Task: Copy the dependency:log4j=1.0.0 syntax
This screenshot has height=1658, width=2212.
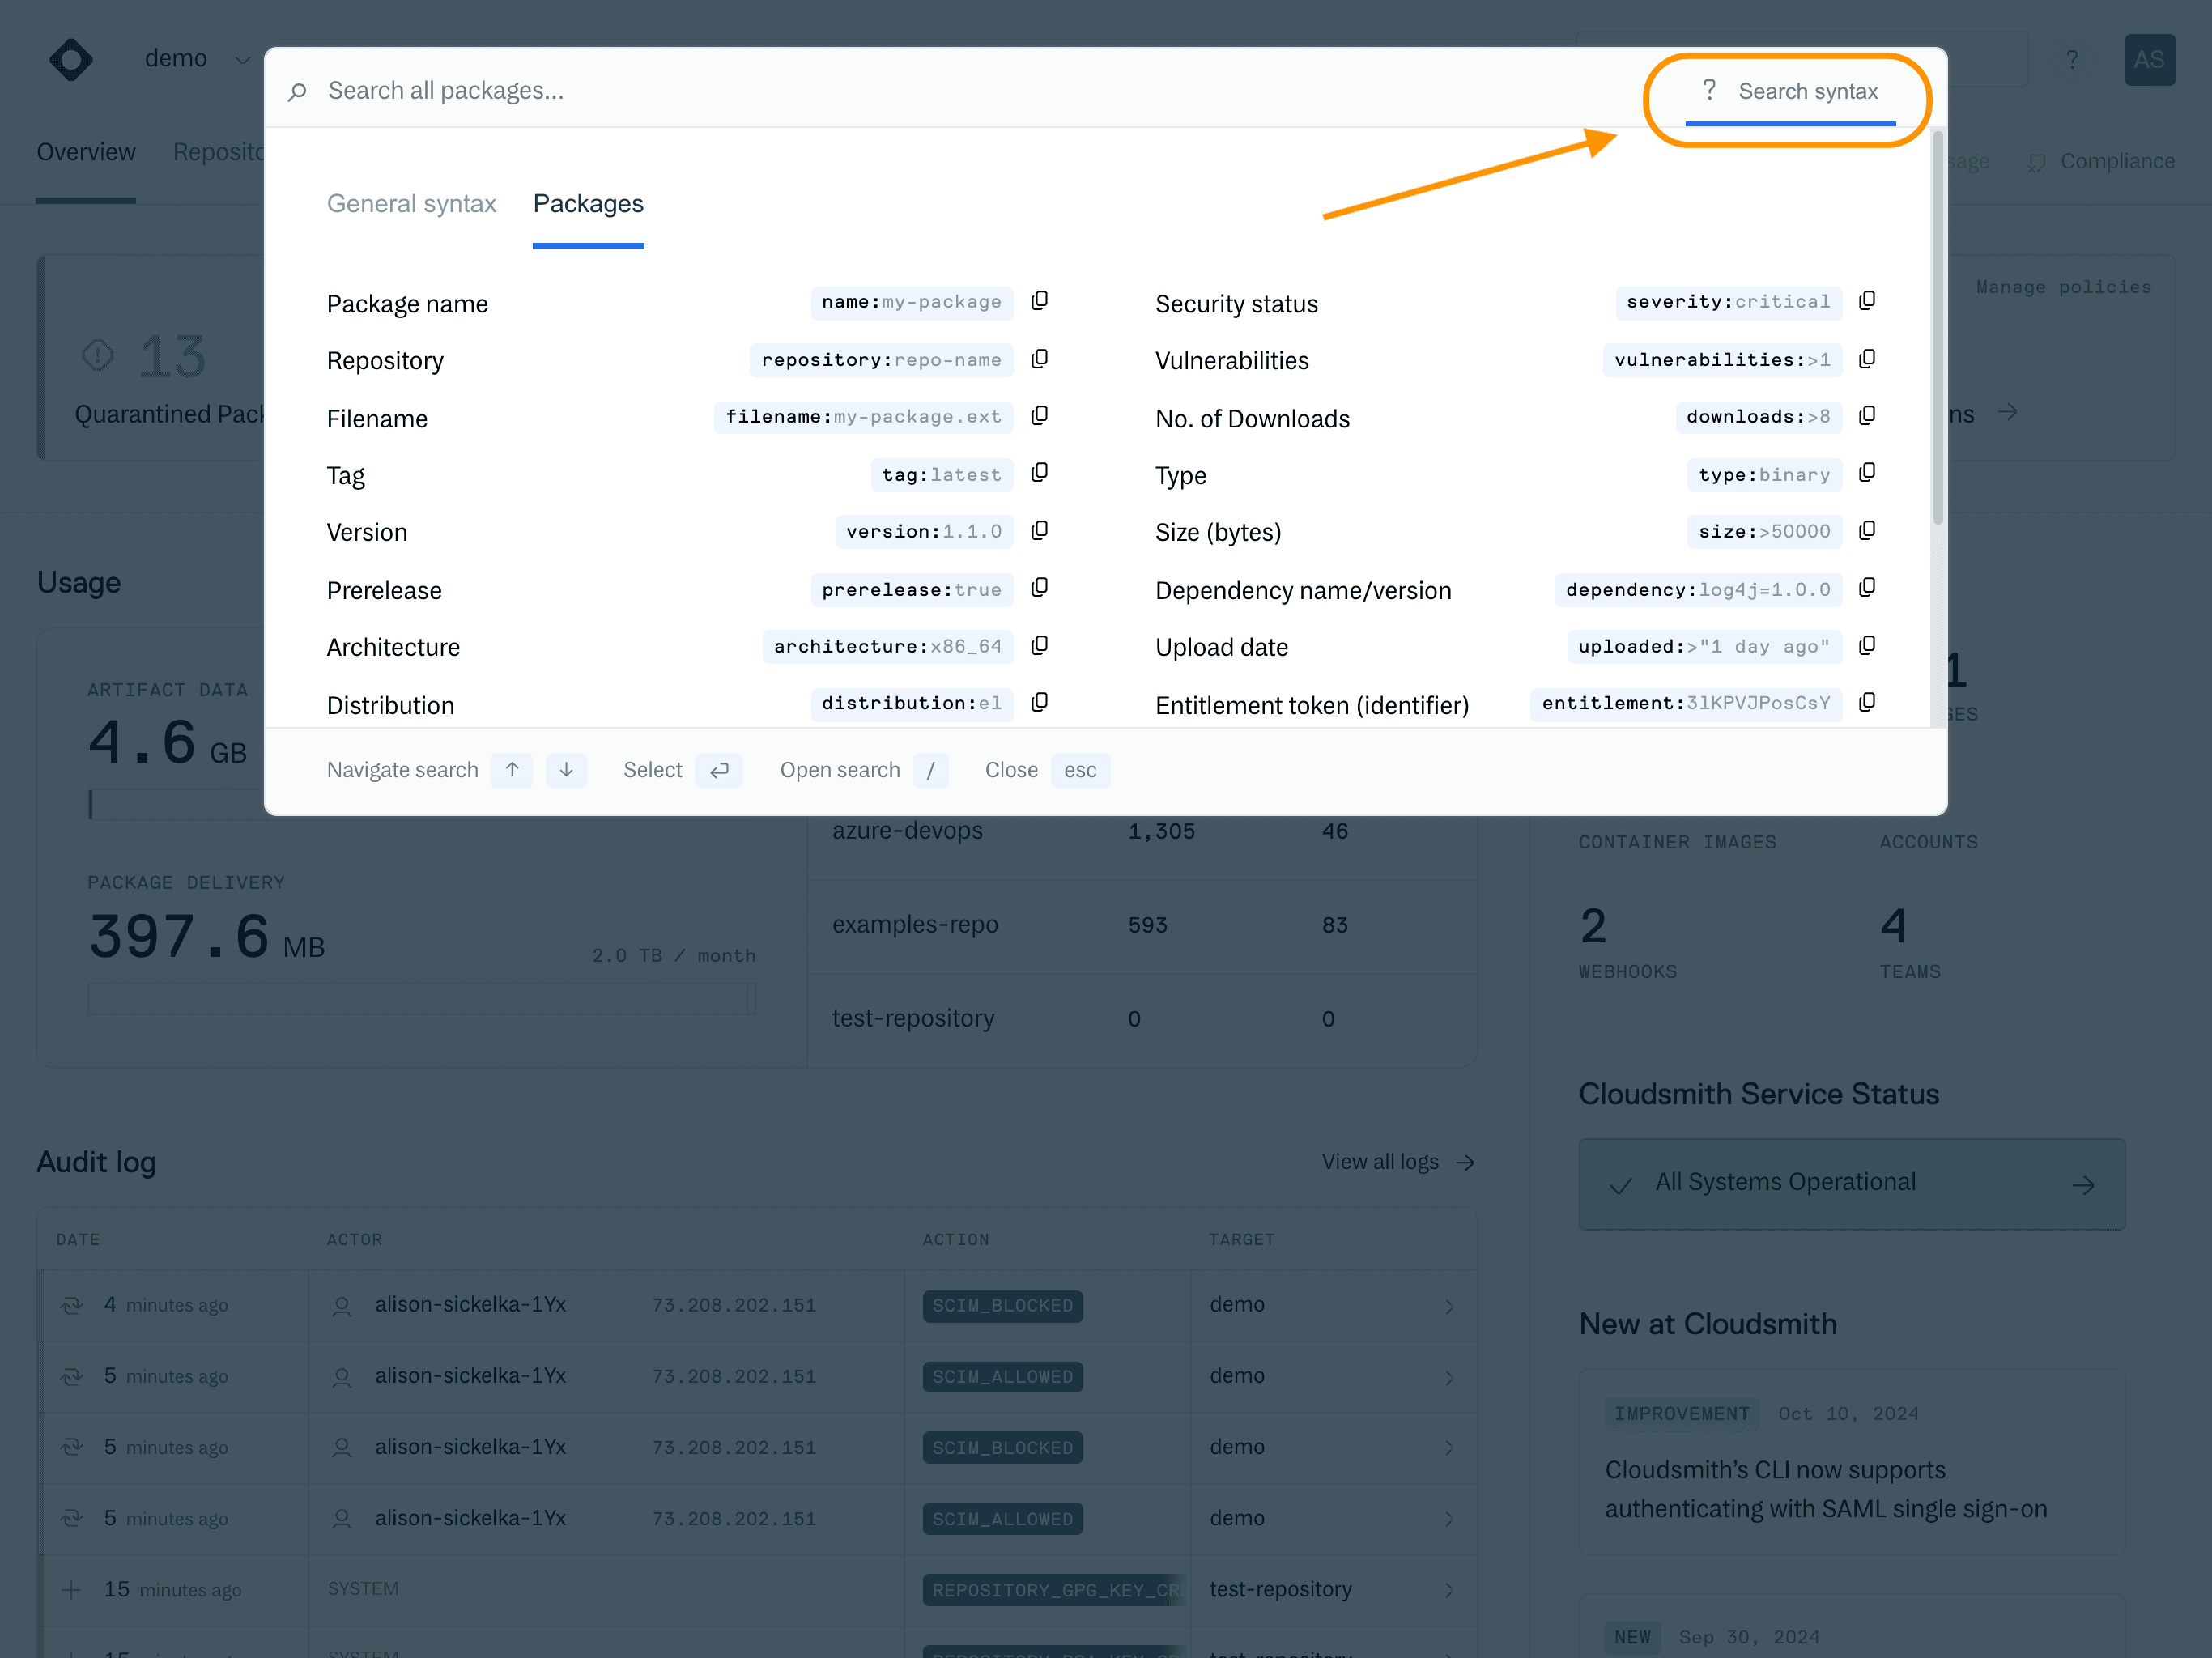Action: pos(1866,588)
